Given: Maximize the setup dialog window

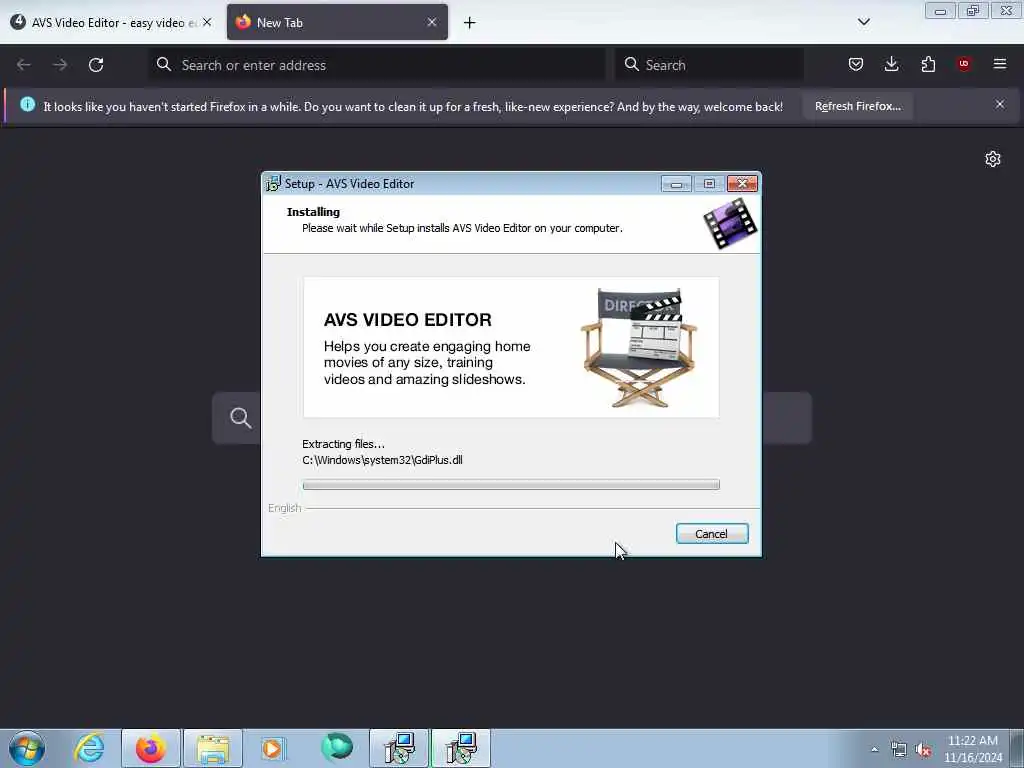Looking at the screenshot, I should click(x=709, y=184).
